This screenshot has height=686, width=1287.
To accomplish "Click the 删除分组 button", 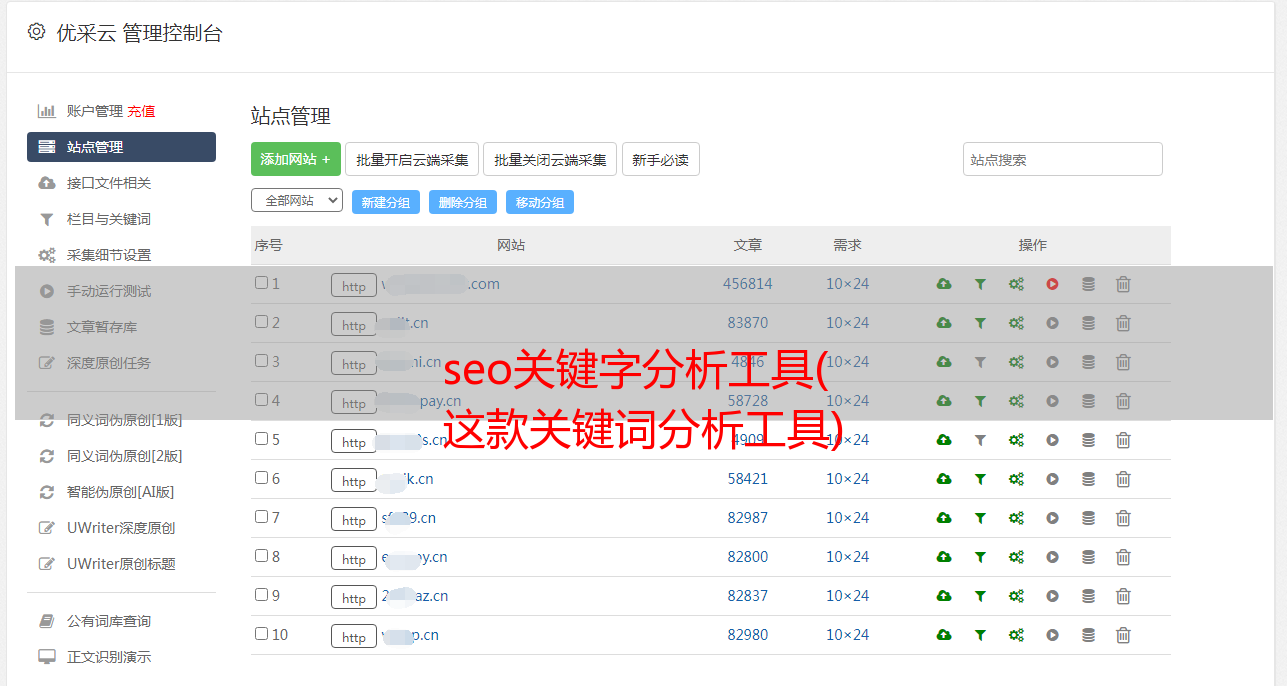I will pyautogui.click(x=463, y=202).
